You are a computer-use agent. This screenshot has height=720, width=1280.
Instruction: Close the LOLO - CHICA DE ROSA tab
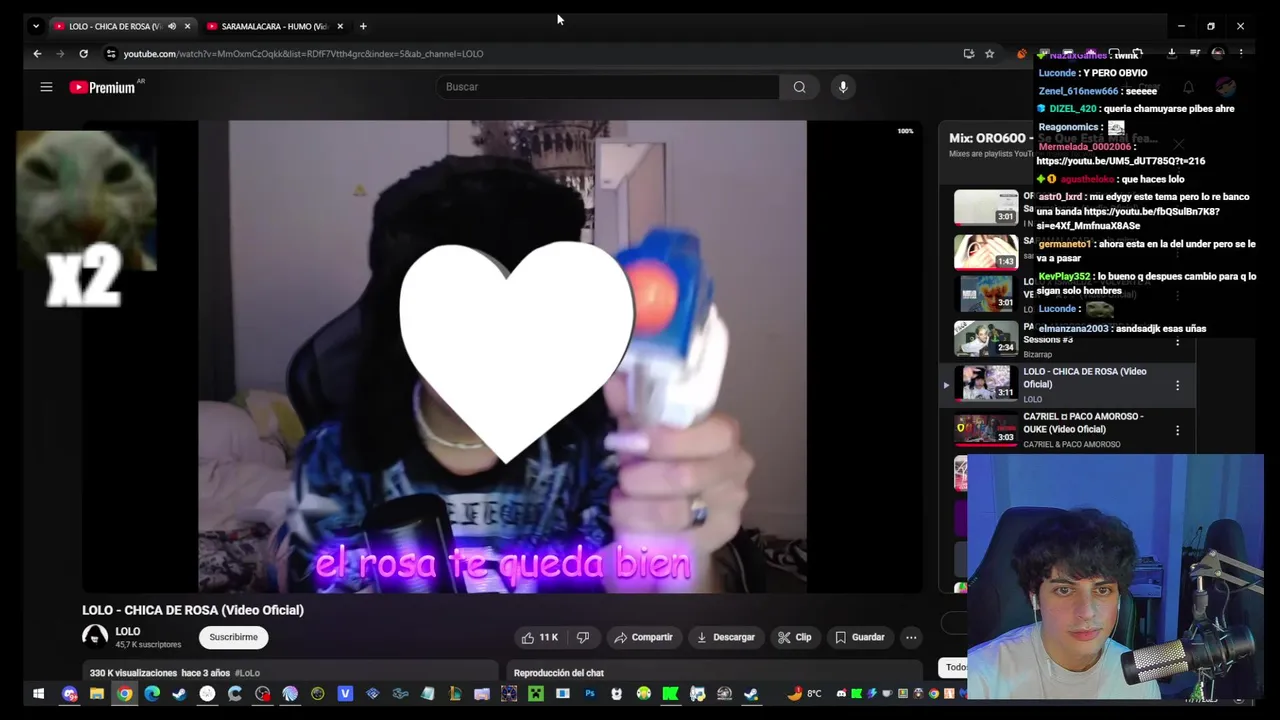pyautogui.click(x=187, y=26)
